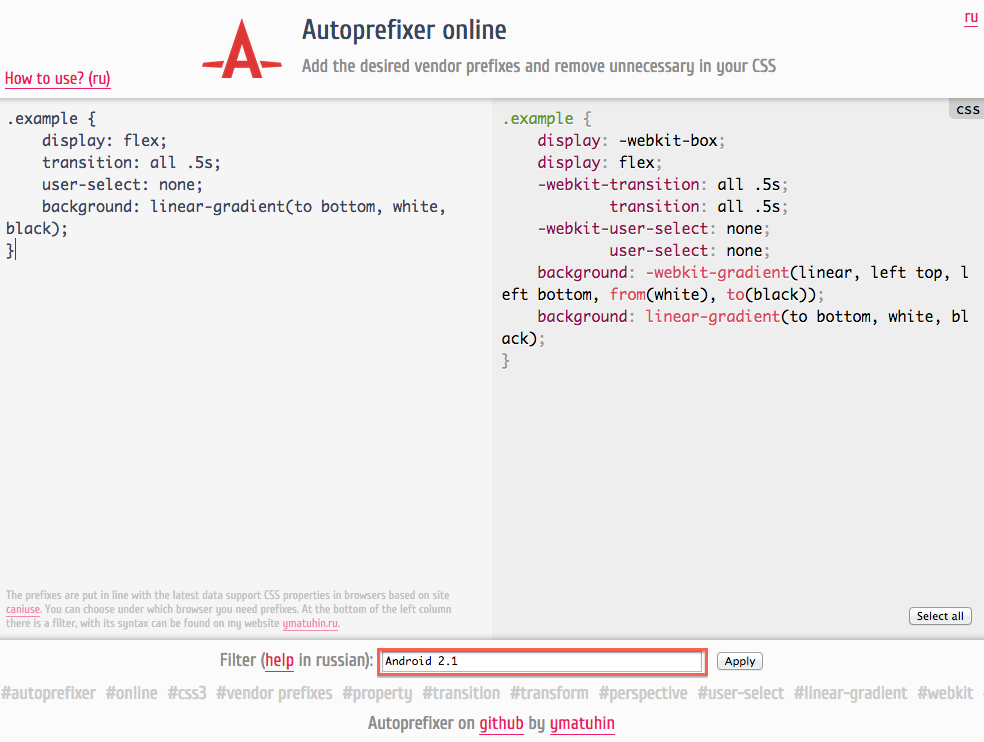Click the input line 'display: flex;'
Viewport: 984px width, 742px height.
coord(104,141)
